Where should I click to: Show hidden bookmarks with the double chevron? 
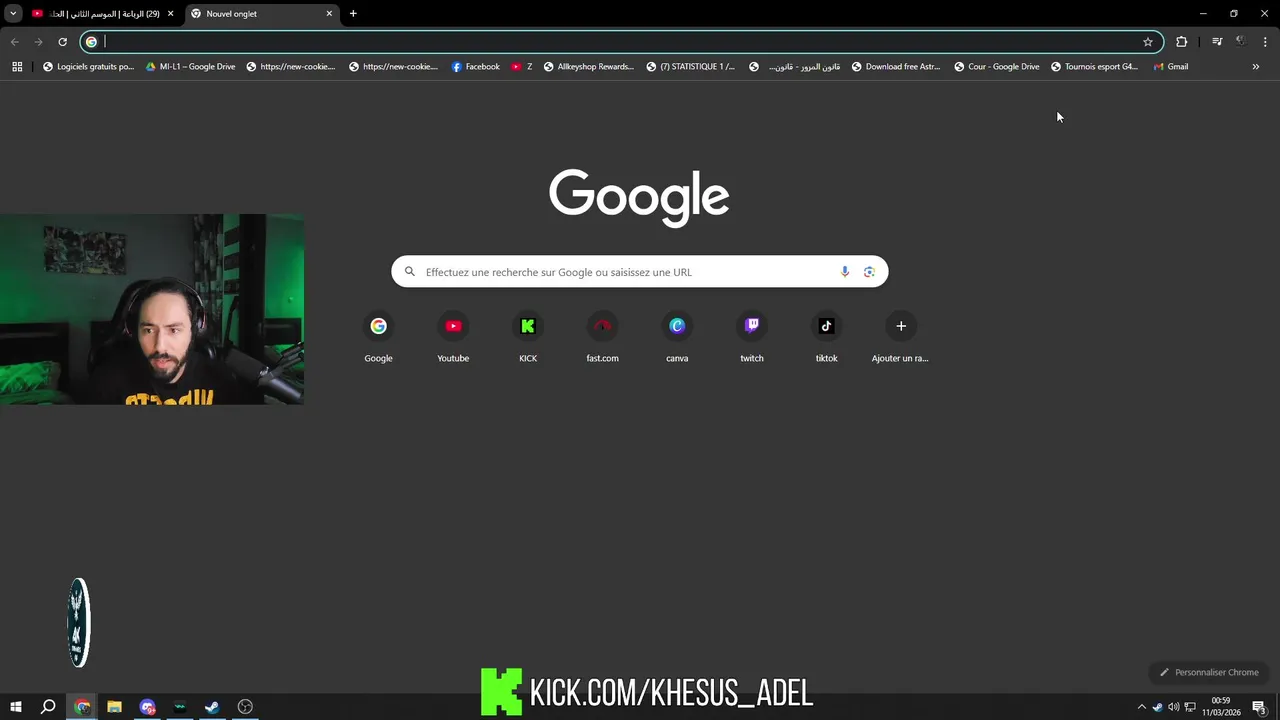pos(1256,67)
